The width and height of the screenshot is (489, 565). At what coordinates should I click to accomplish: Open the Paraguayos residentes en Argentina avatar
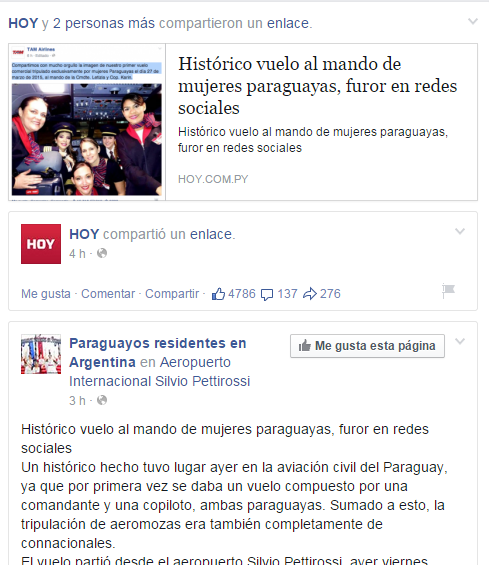point(41,354)
